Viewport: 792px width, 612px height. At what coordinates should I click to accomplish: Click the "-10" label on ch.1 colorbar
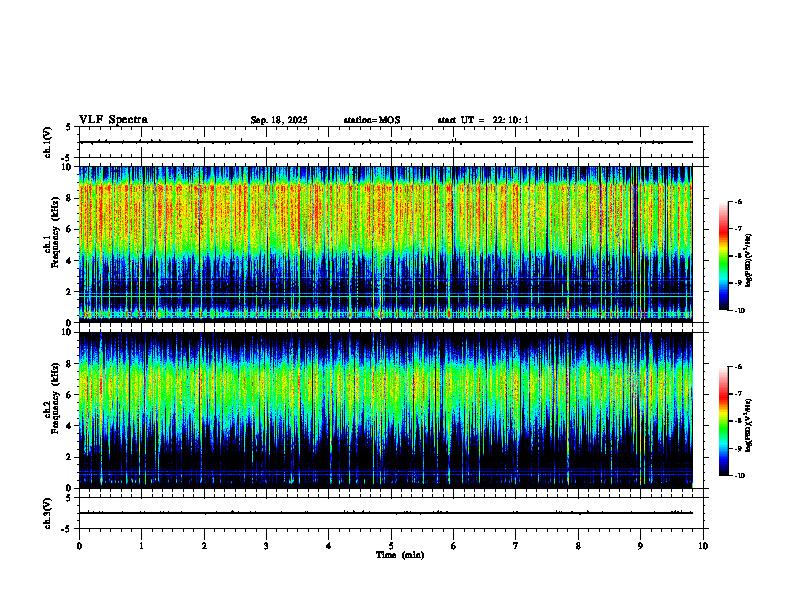[738, 311]
